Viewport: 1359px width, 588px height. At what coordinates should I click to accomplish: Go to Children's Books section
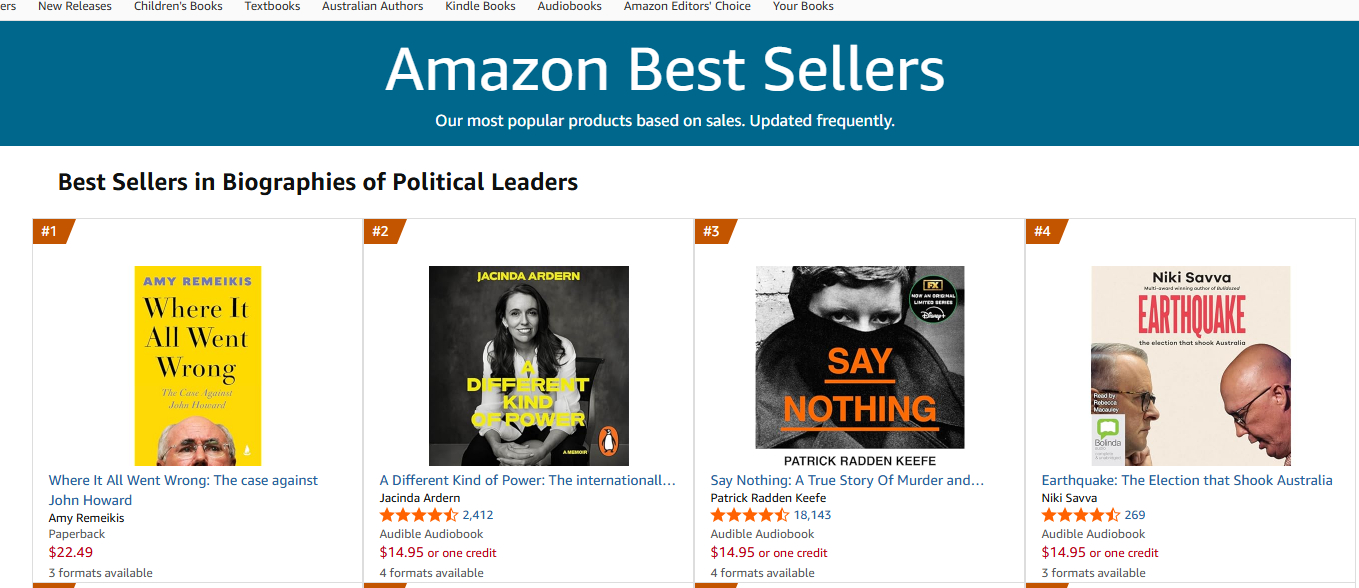(178, 6)
